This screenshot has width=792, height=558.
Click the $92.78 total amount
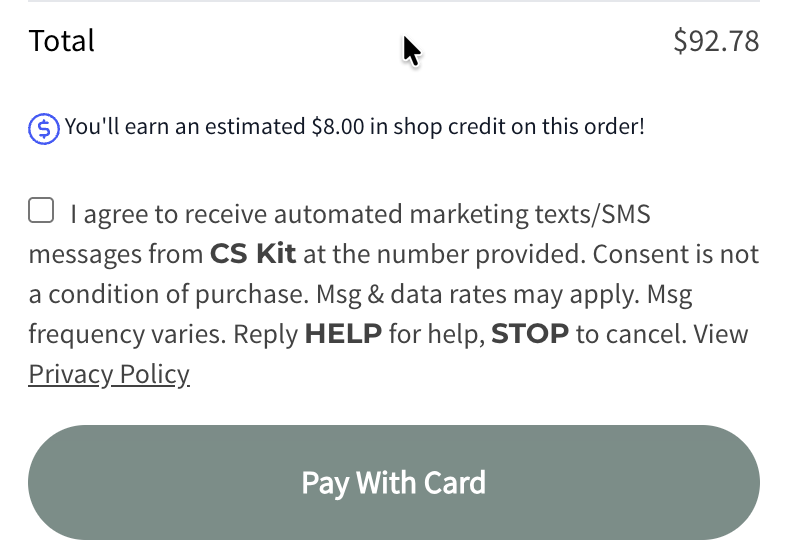716,41
